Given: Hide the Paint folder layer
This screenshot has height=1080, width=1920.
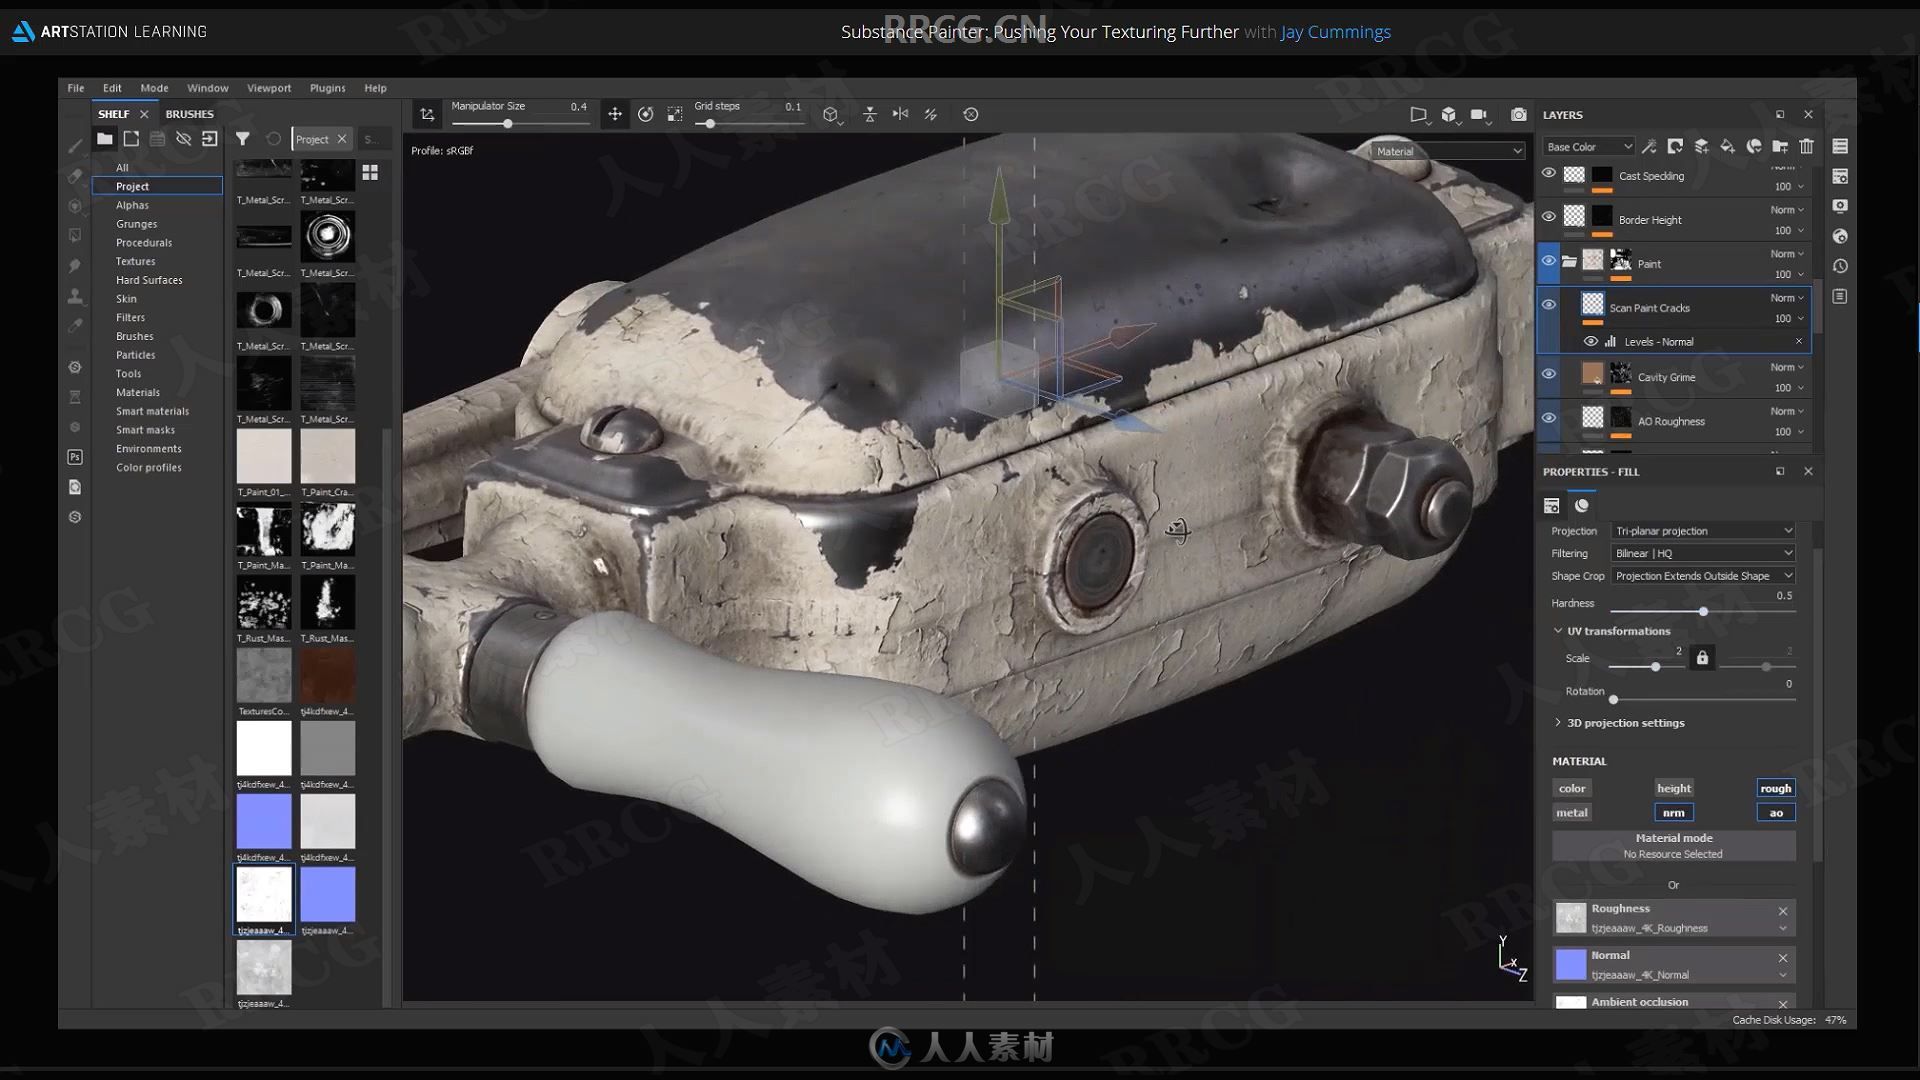Looking at the screenshot, I should [x=1548, y=261].
